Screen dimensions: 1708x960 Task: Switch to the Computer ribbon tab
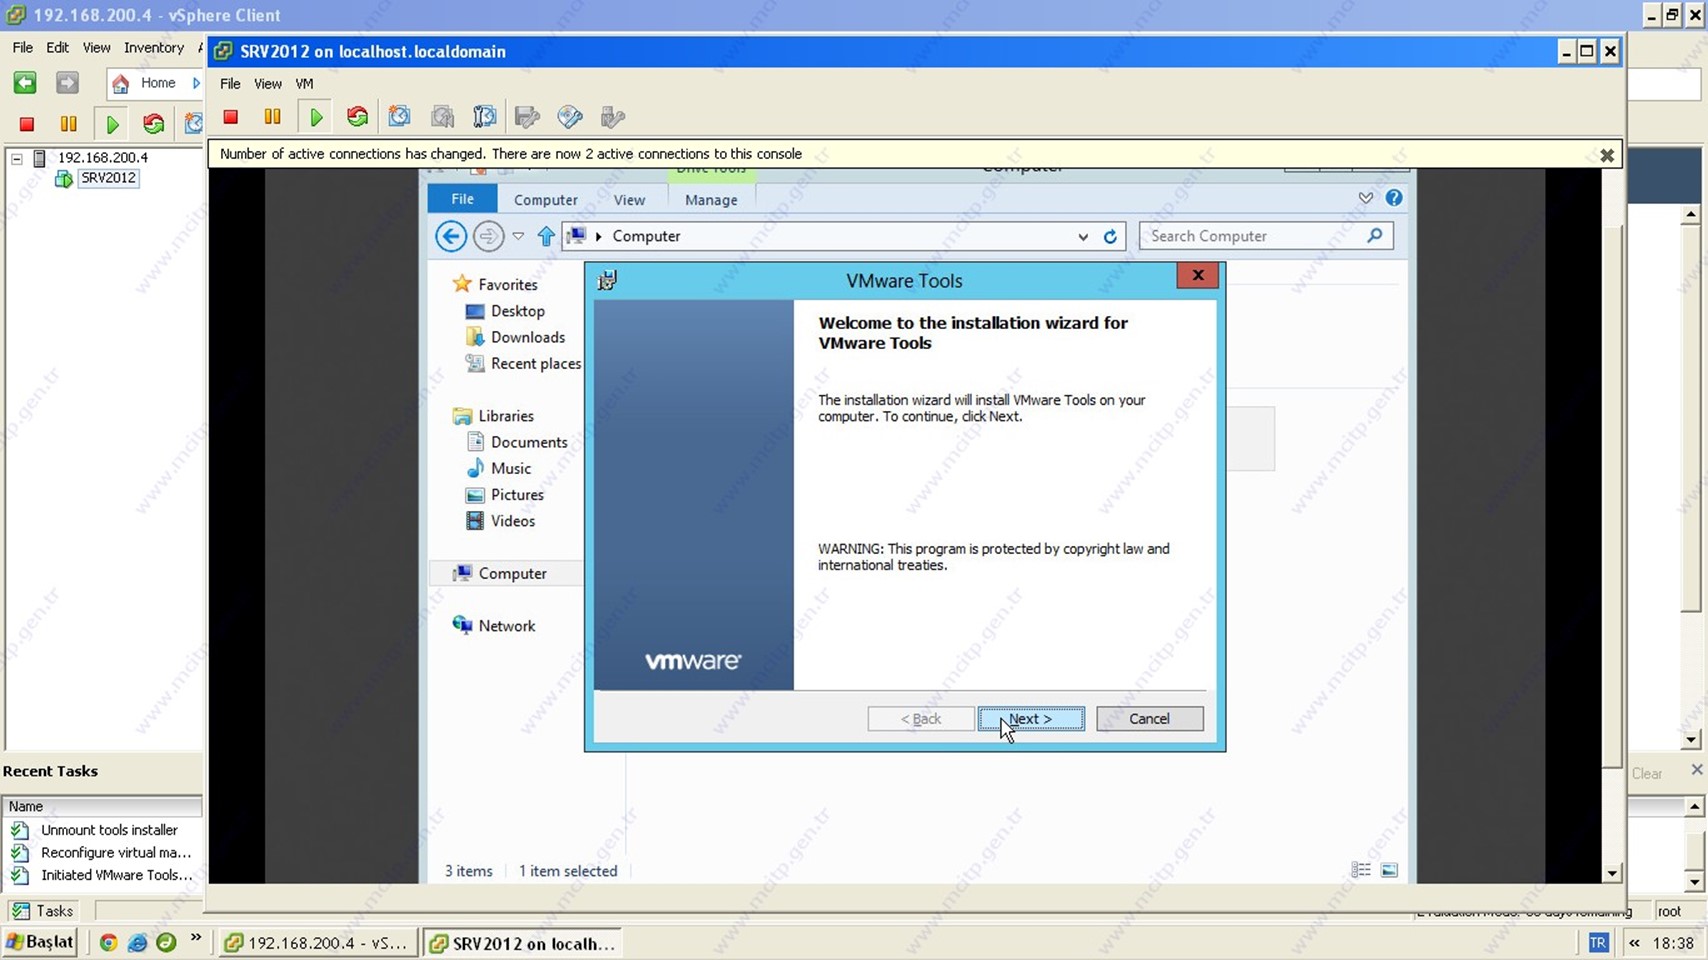point(545,200)
